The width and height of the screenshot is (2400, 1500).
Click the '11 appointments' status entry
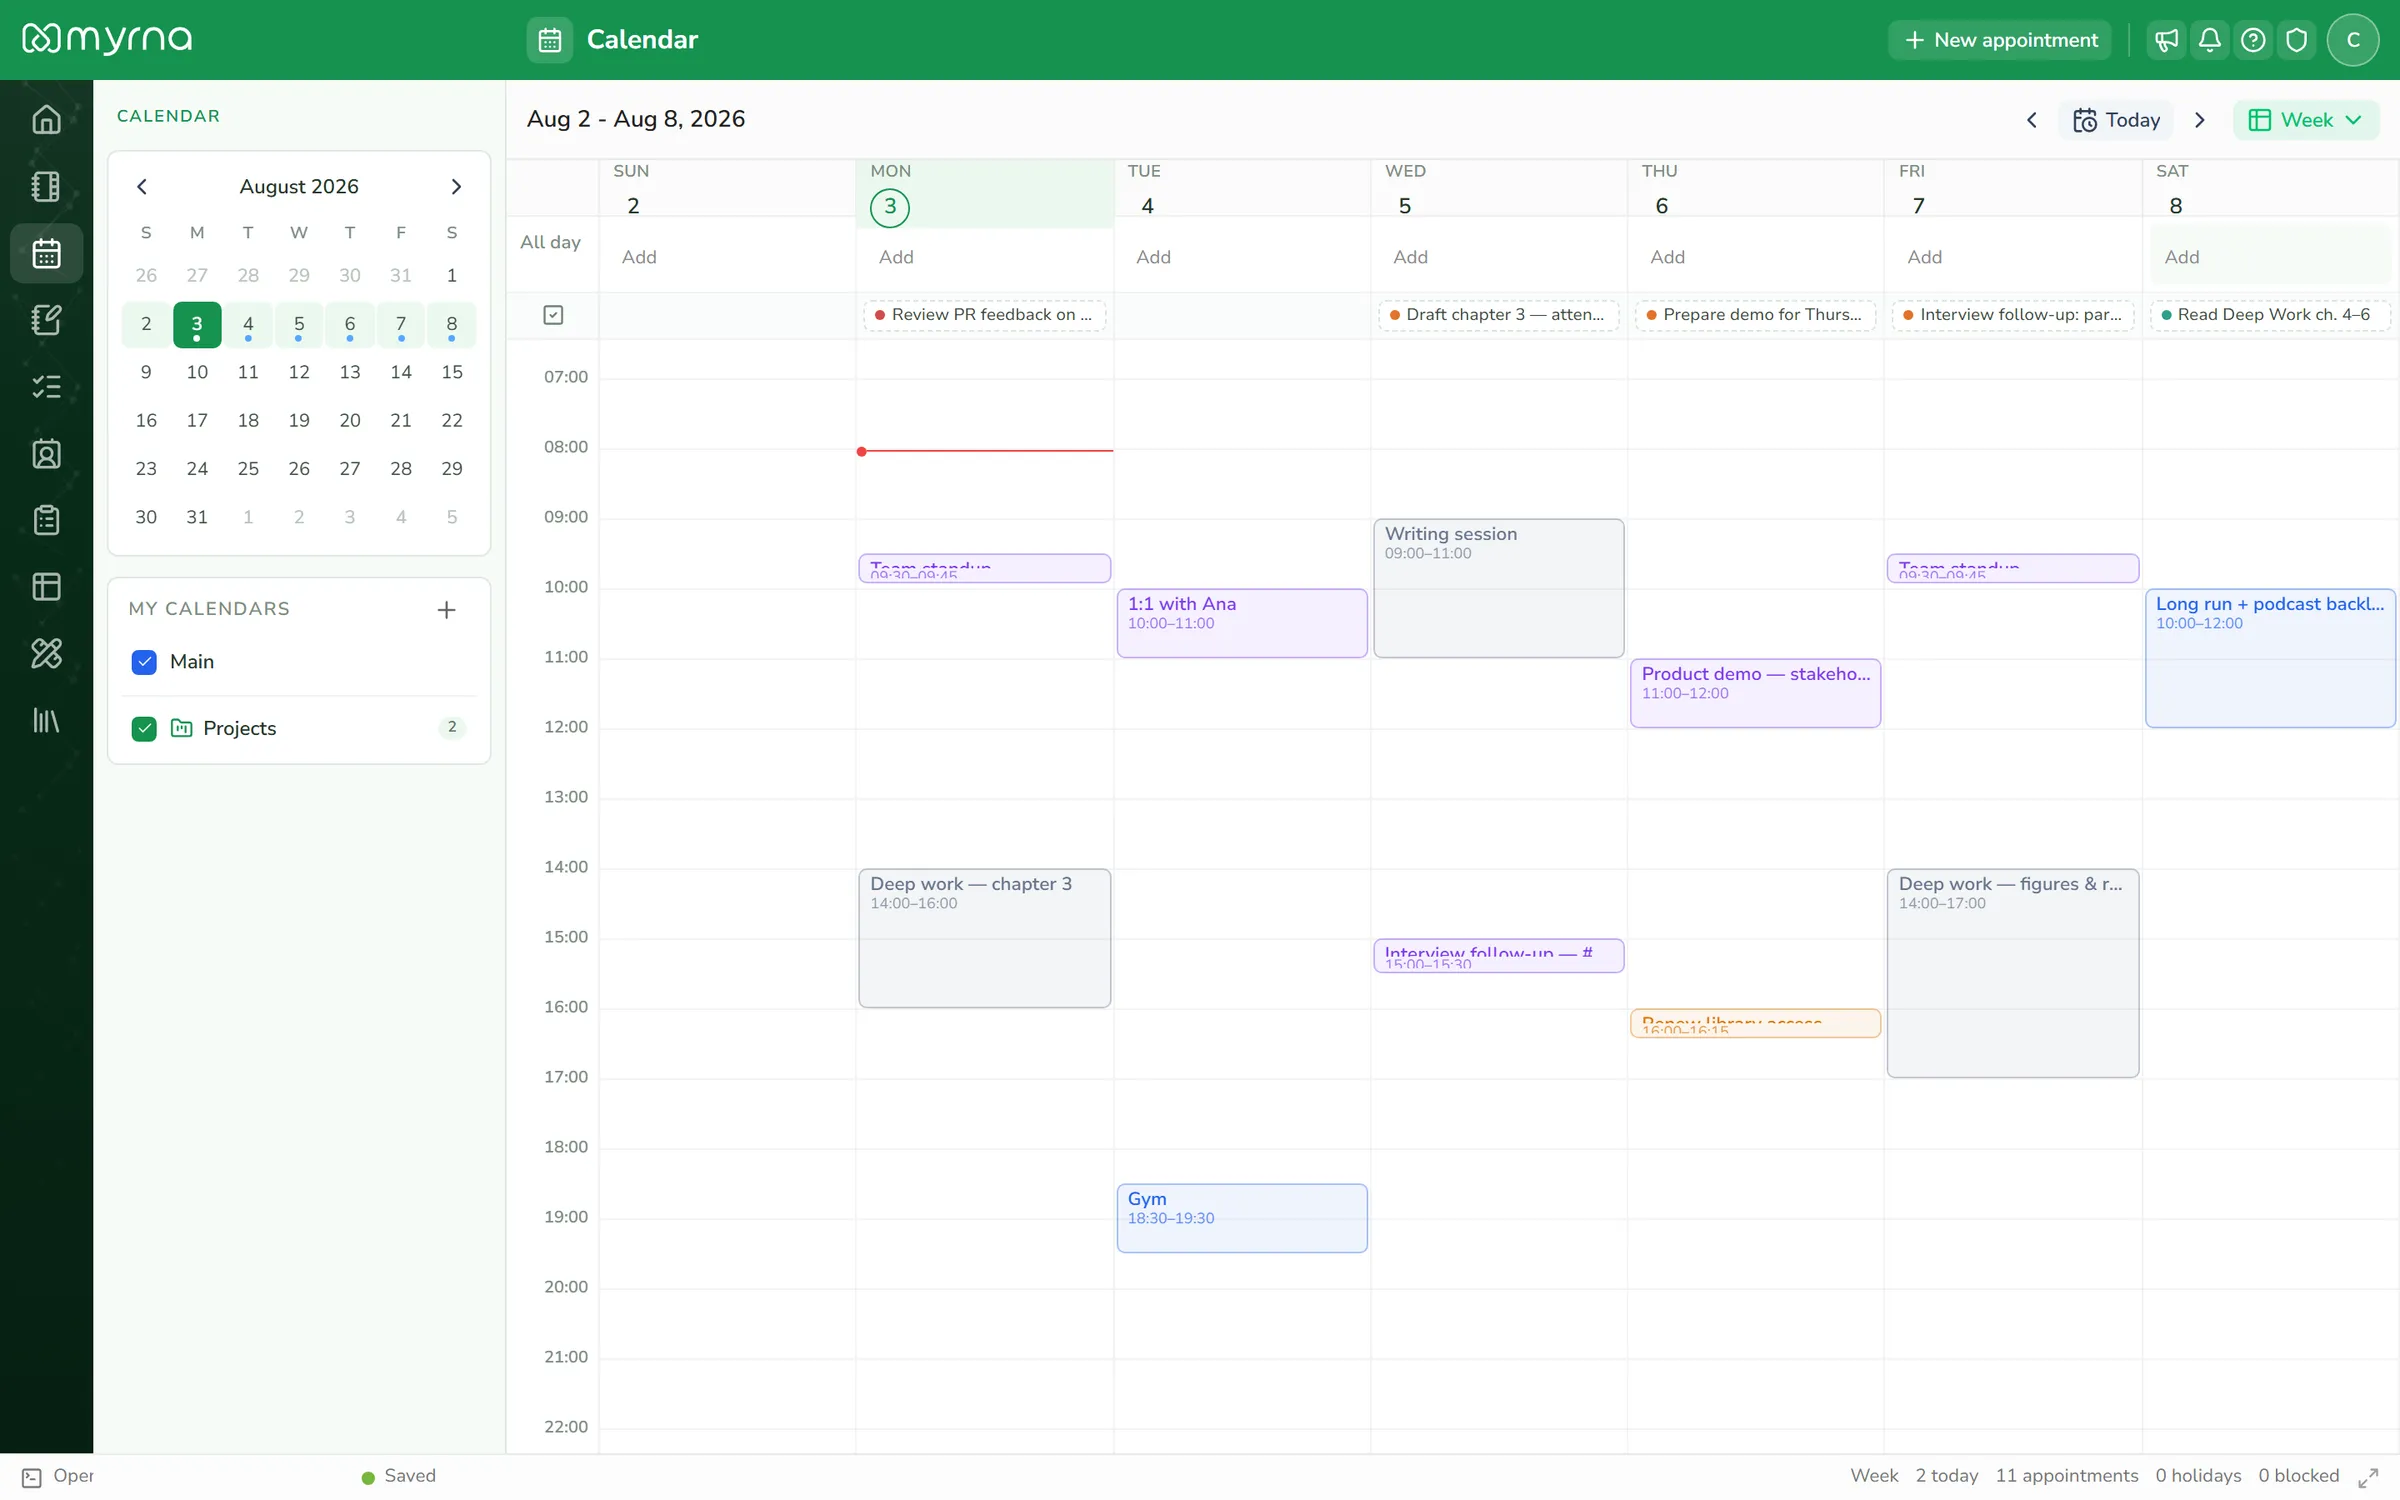pyautogui.click(x=2066, y=1476)
